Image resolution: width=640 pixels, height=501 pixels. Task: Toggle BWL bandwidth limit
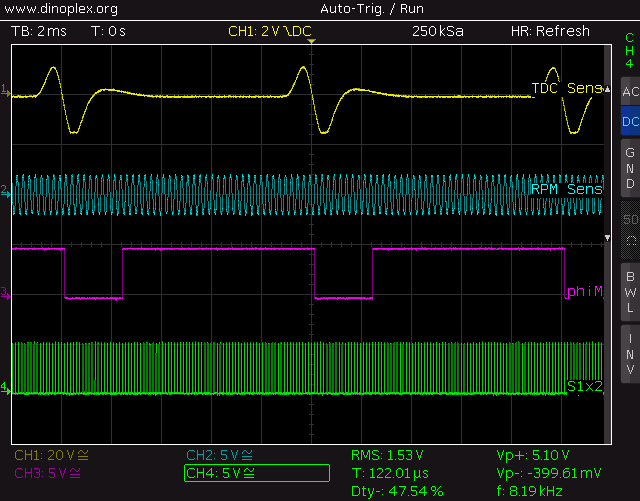pyautogui.click(x=629, y=291)
